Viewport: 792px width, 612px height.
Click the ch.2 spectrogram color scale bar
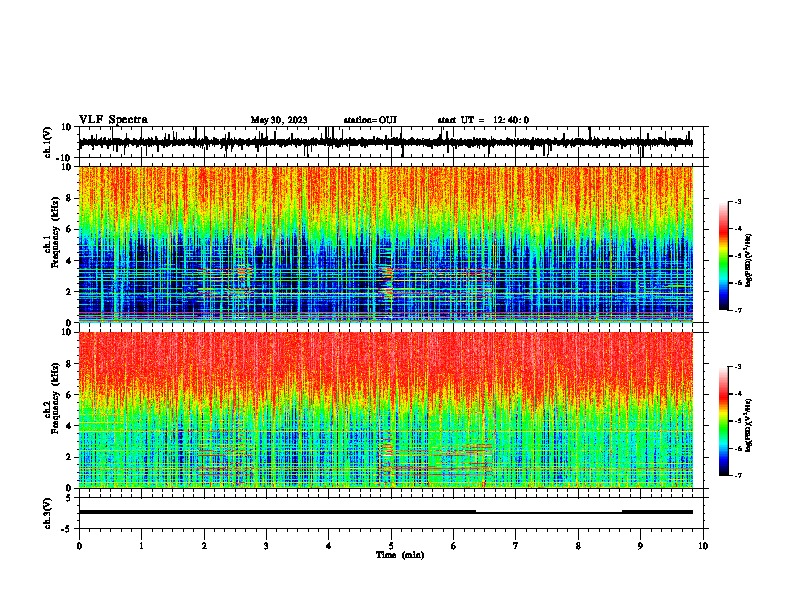coord(724,421)
